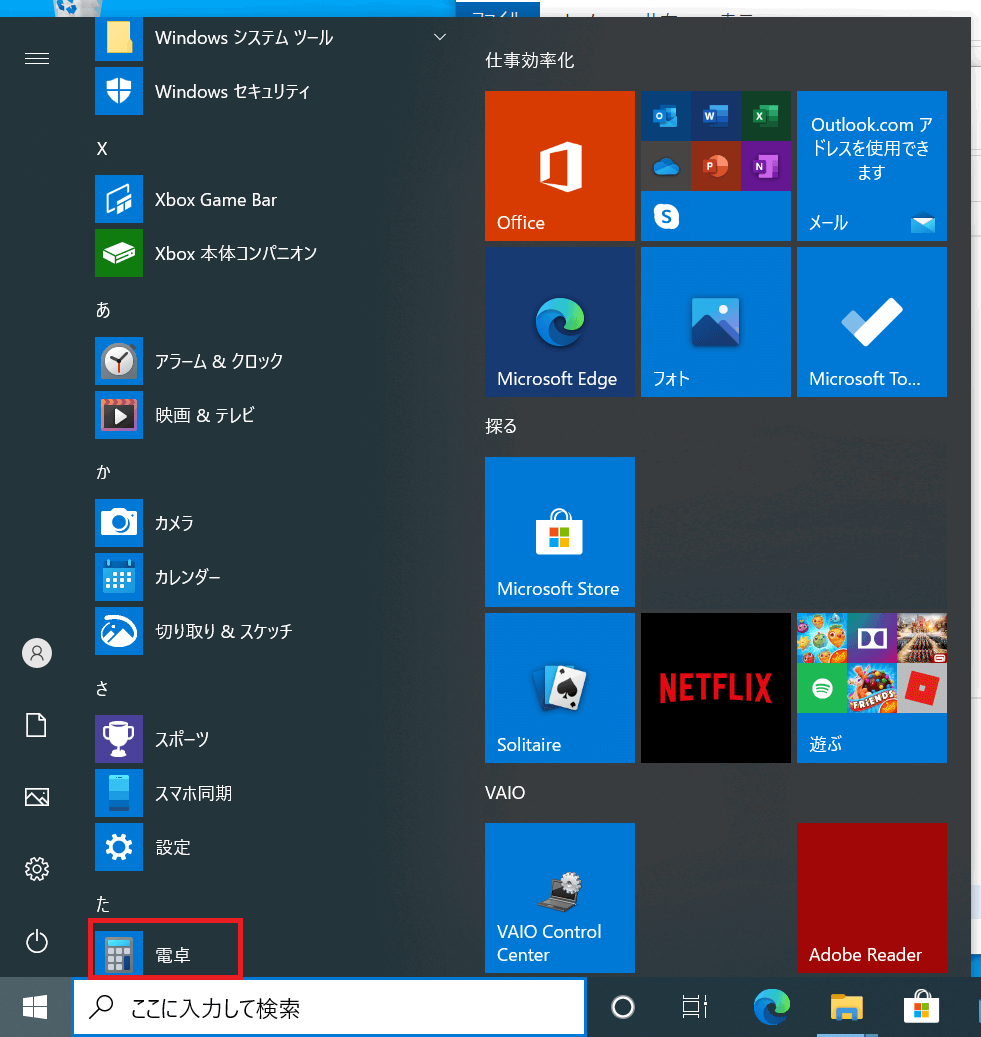Click the VAIO group heading
This screenshot has width=981, height=1037.
click(505, 792)
